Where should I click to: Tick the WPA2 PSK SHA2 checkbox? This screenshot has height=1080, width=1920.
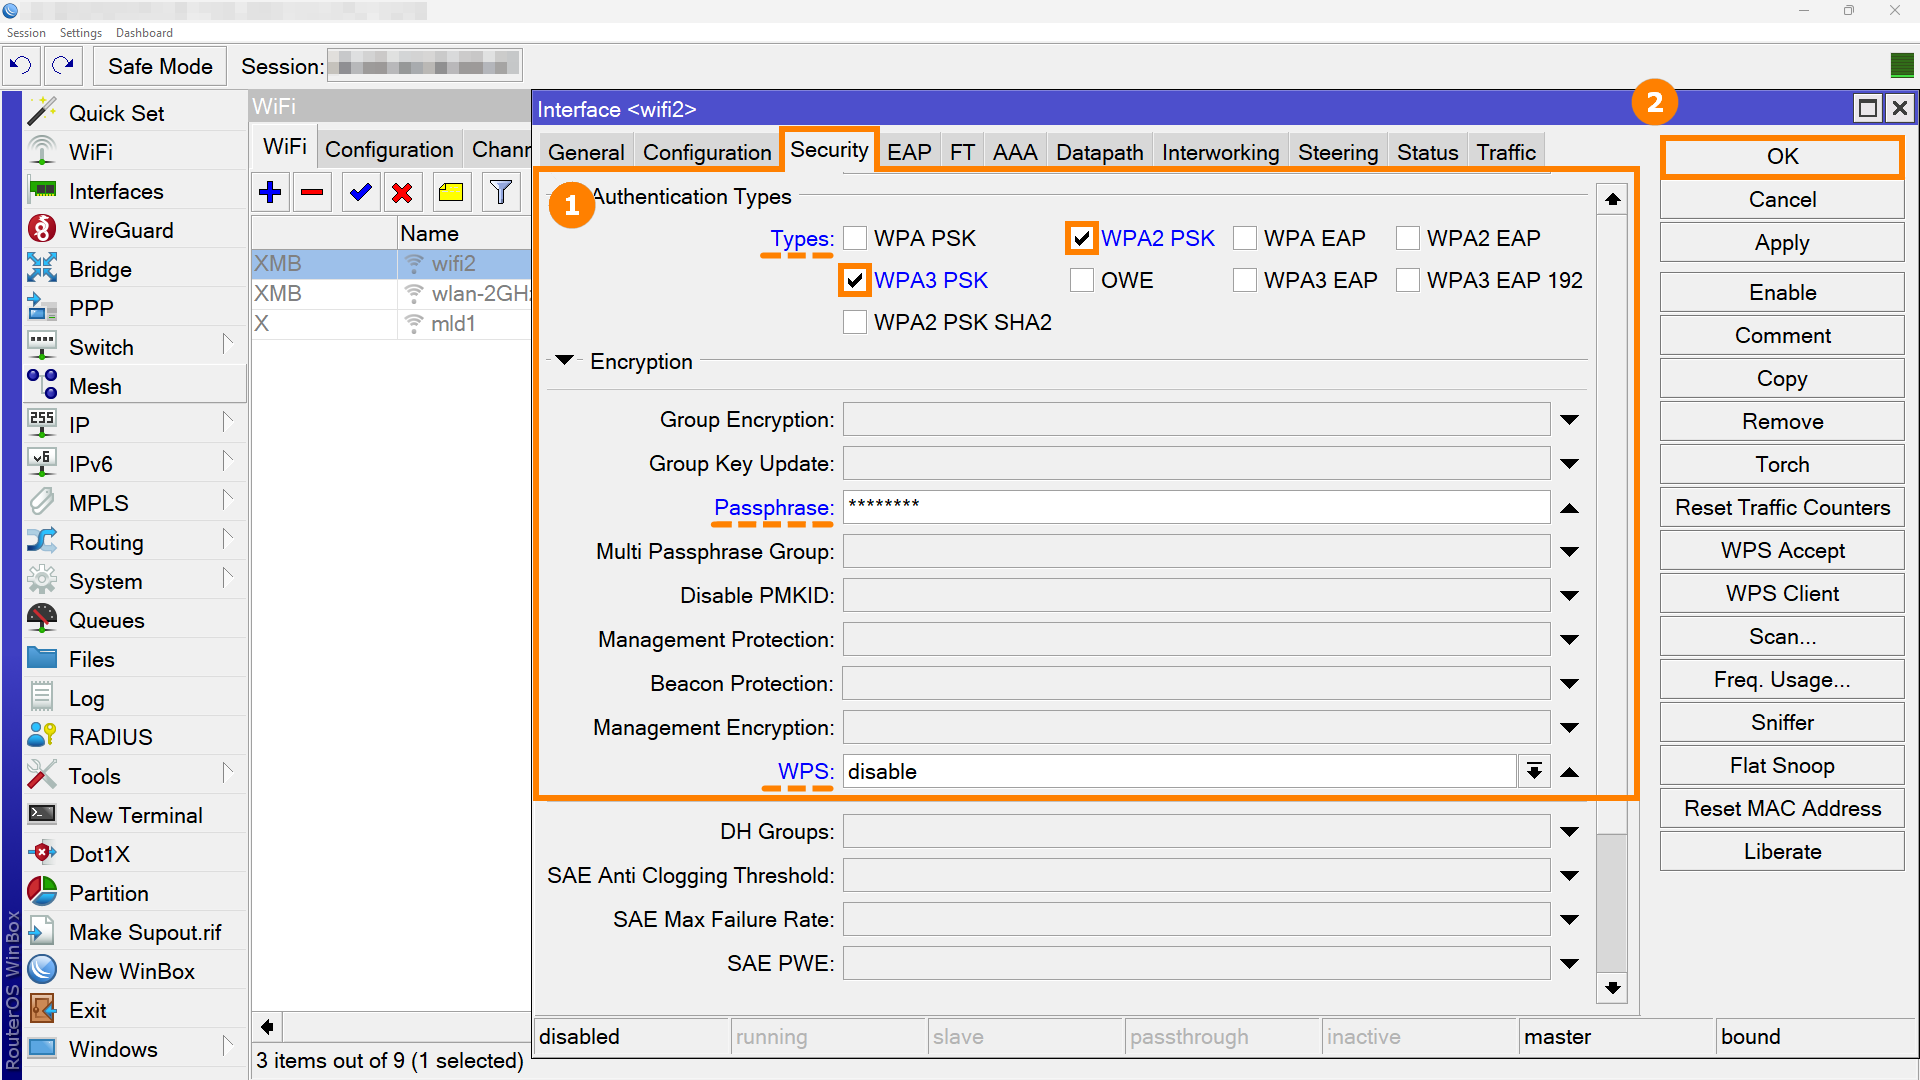pos(855,322)
